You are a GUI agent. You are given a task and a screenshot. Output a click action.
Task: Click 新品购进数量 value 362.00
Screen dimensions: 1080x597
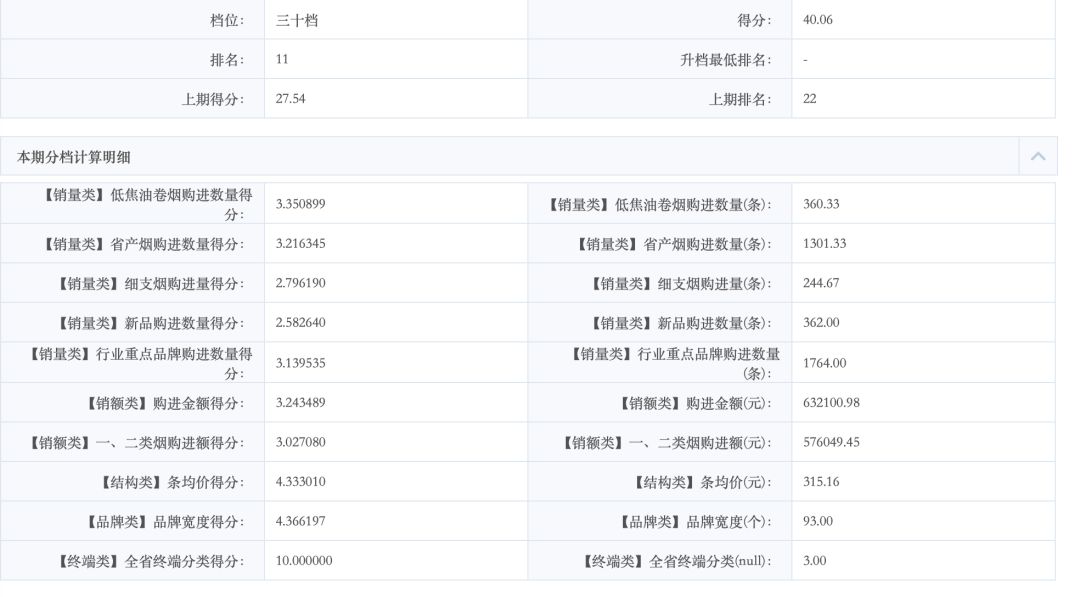coord(821,323)
